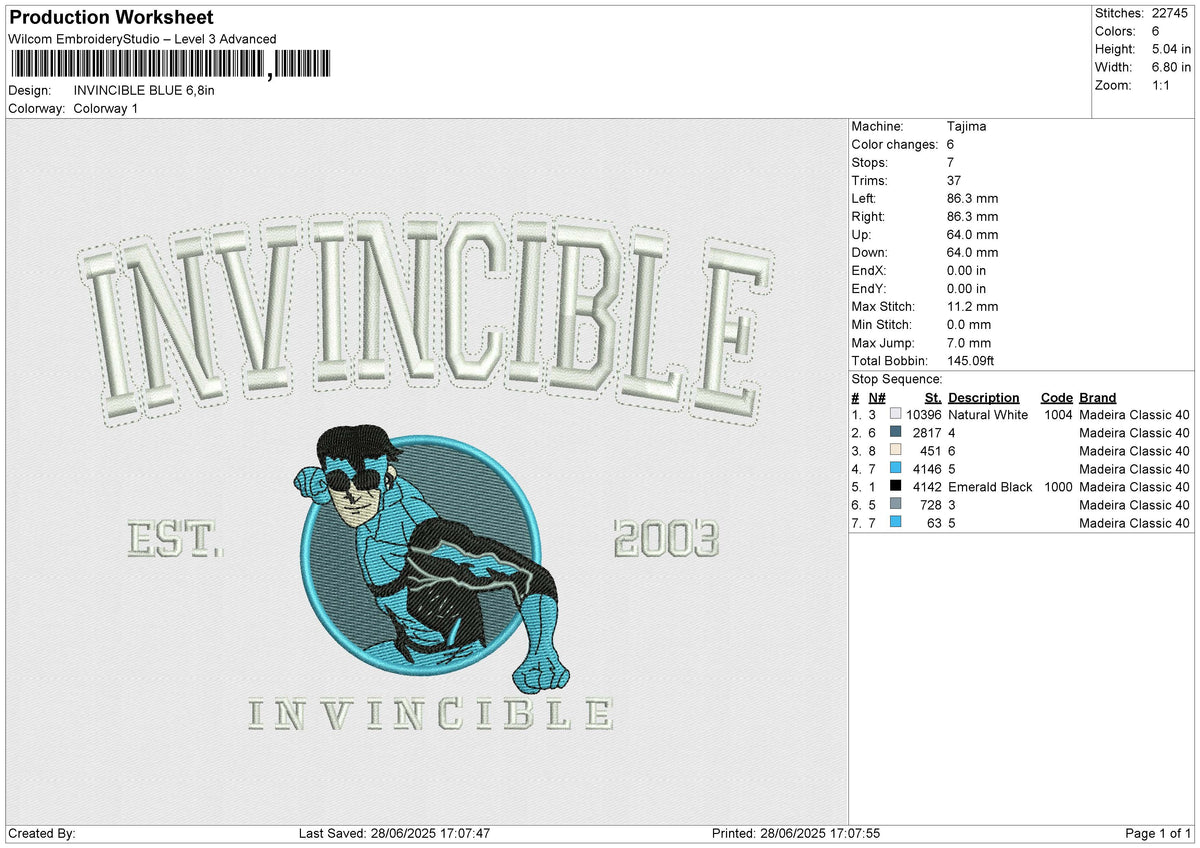
Task: Click the 'Brand' column header
Action: coord(1098,397)
